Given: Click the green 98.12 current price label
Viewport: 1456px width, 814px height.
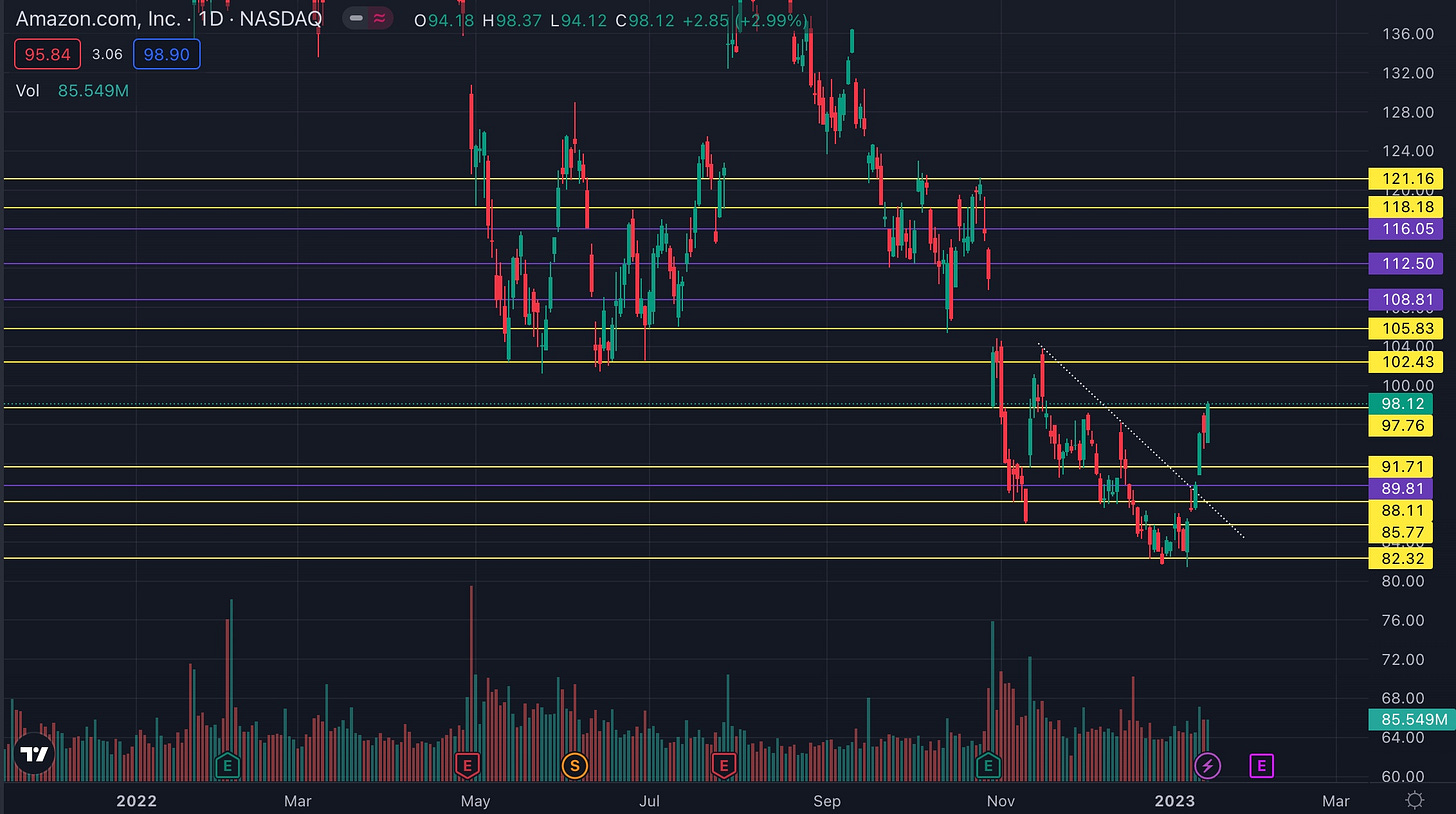Looking at the screenshot, I should coord(1400,404).
